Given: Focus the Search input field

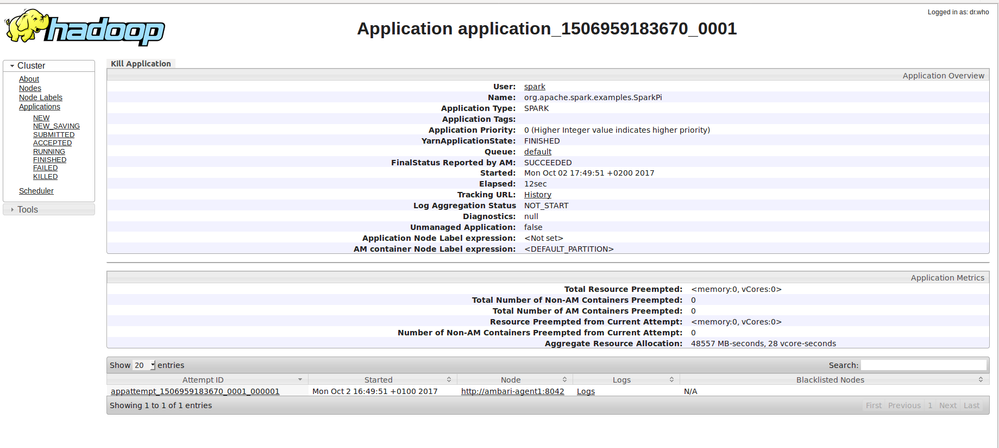Looking at the screenshot, I should coord(923,365).
